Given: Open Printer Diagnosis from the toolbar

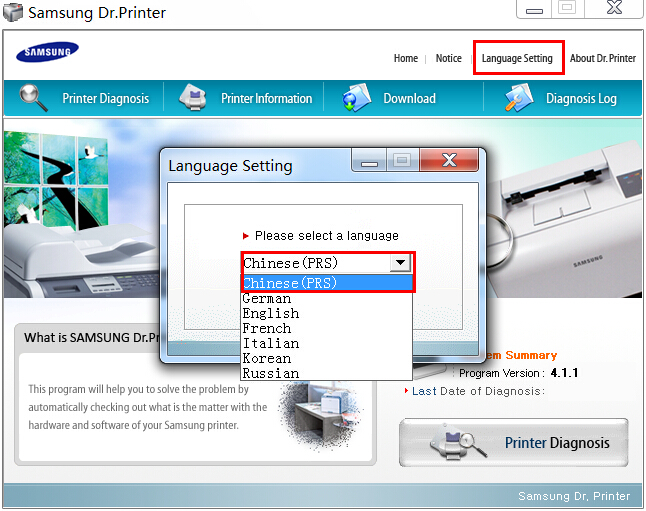Looking at the screenshot, I should (x=105, y=98).
